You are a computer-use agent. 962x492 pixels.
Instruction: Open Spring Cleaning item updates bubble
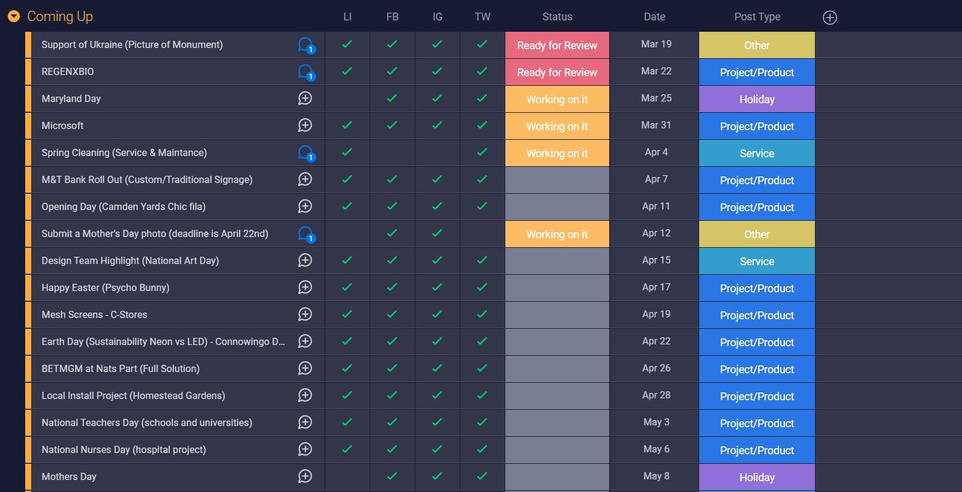click(306, 153)
